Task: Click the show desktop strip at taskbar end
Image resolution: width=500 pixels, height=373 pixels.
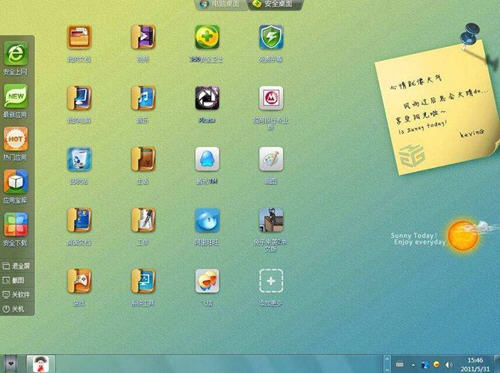Action: click(497, 364)
